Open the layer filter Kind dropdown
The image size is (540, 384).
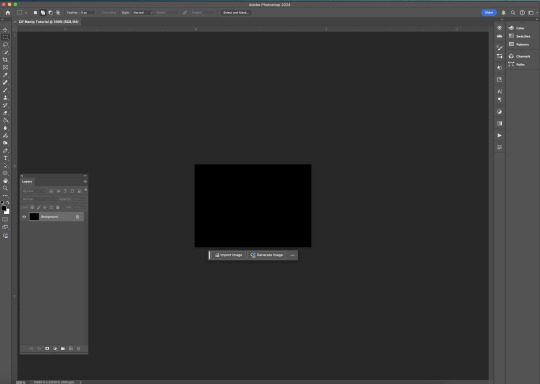pos(34,191)
